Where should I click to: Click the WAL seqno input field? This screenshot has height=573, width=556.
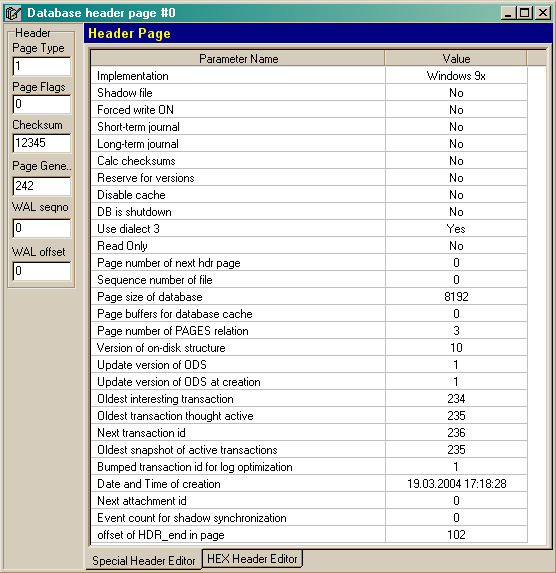coord(41,228)
